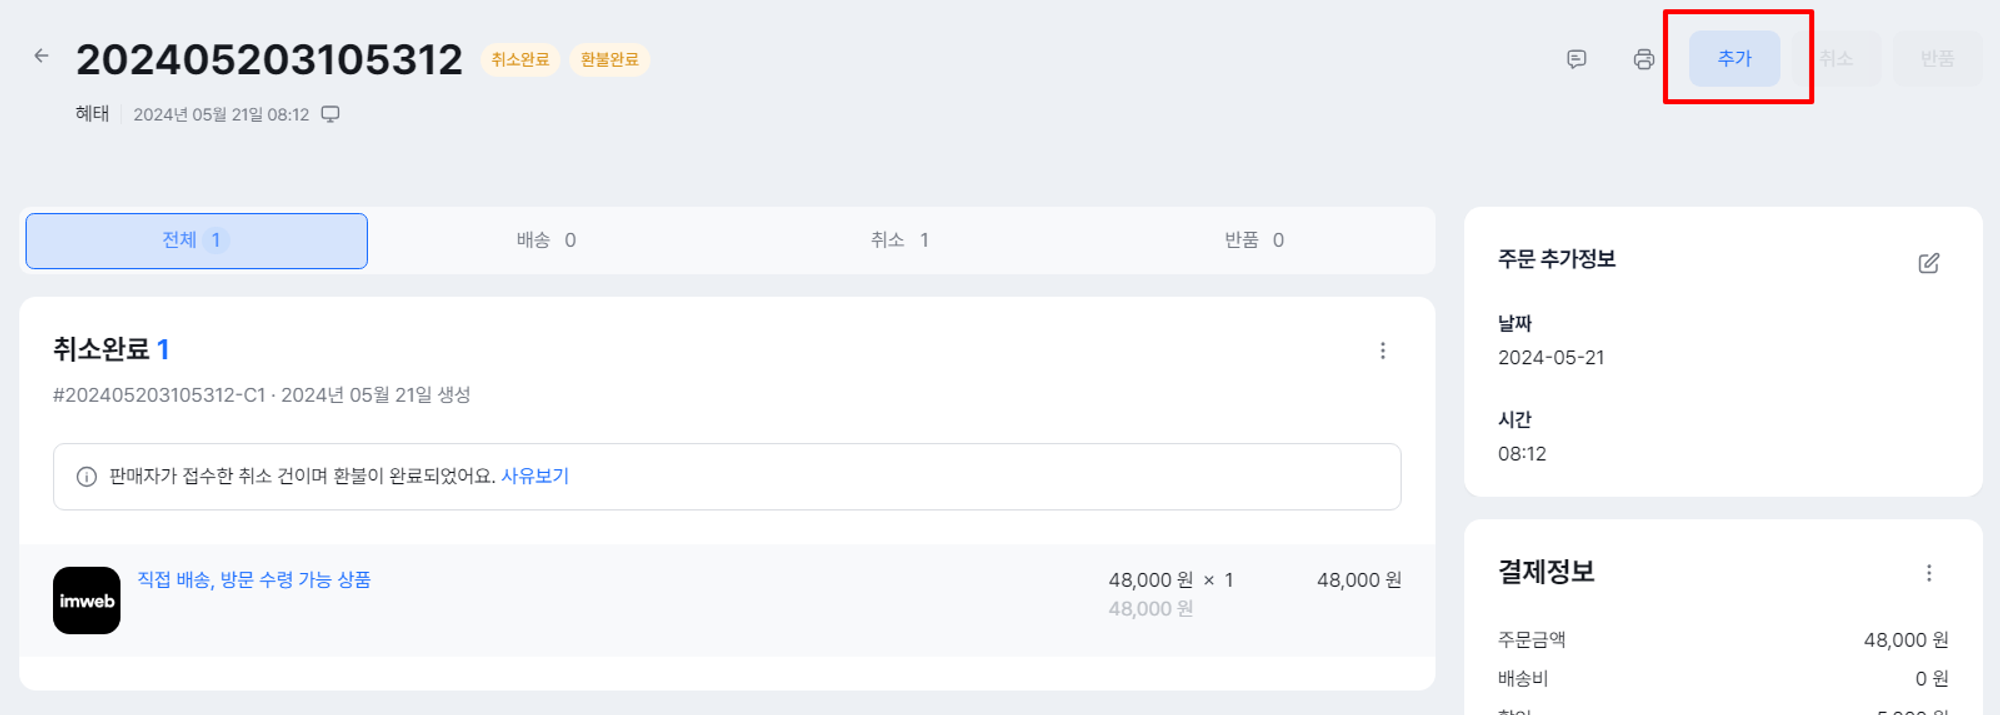The image size is (2000, 715).
Task: Click the monitor icon next to order date
Action: click(330, 114)
